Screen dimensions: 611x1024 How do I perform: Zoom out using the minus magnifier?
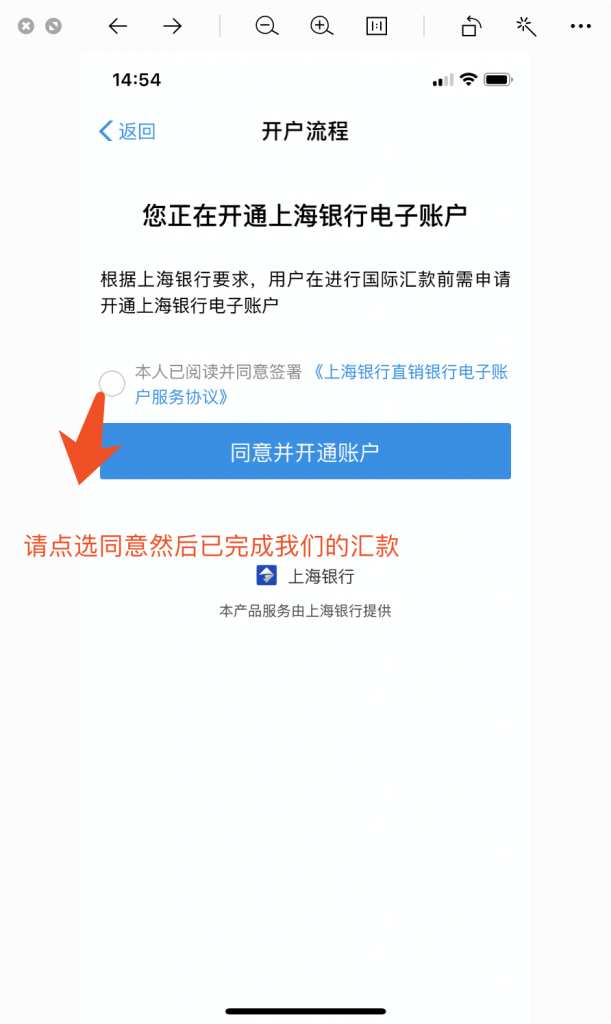click(266, 26)
